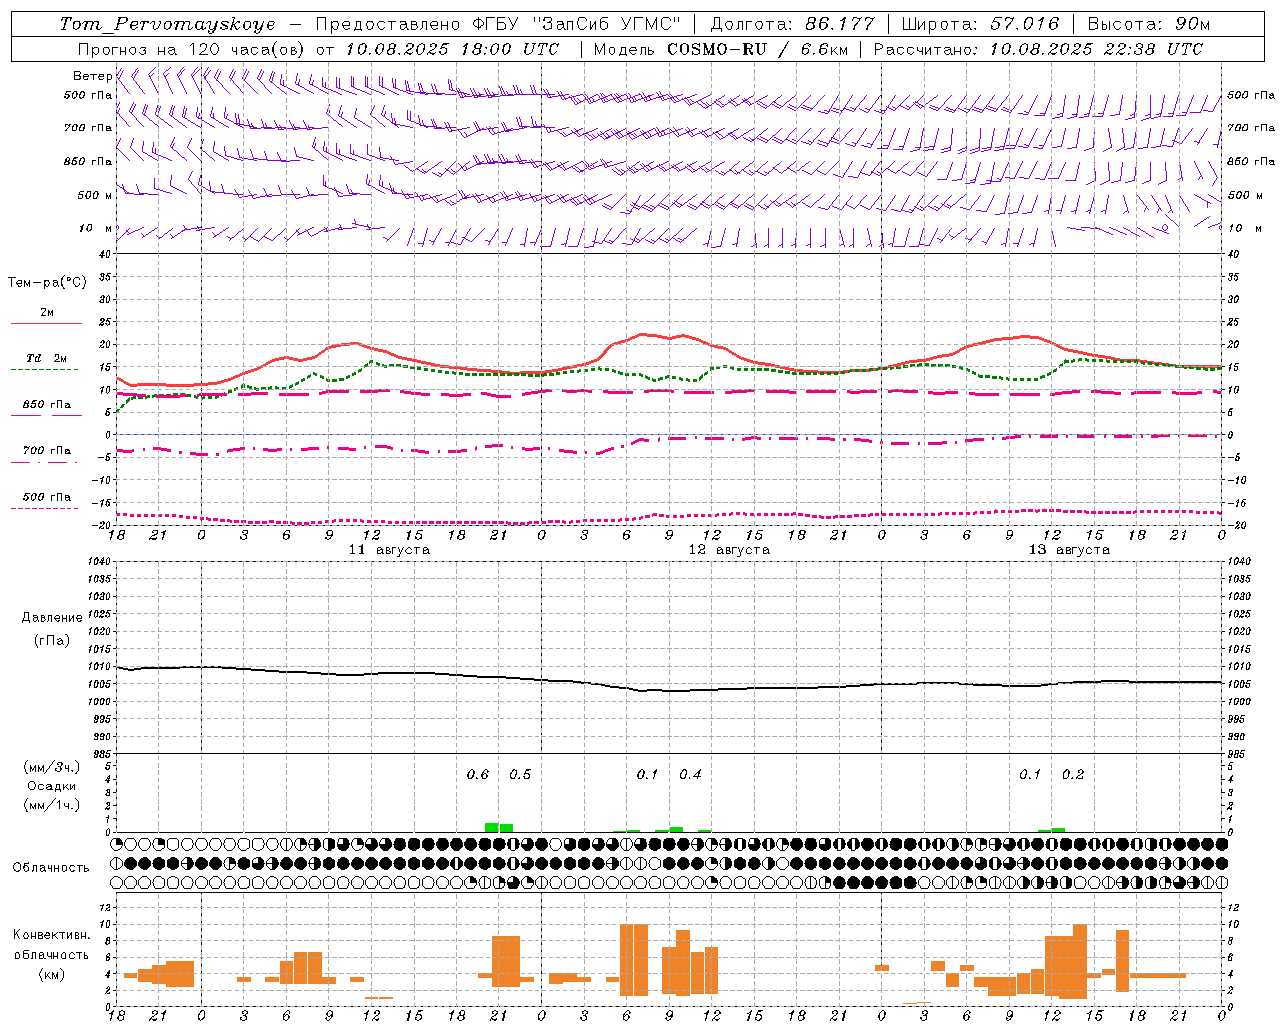Click the Осадки precipitation label
The height and width of the screenshot is (1024, 1280).
(52, 786)
